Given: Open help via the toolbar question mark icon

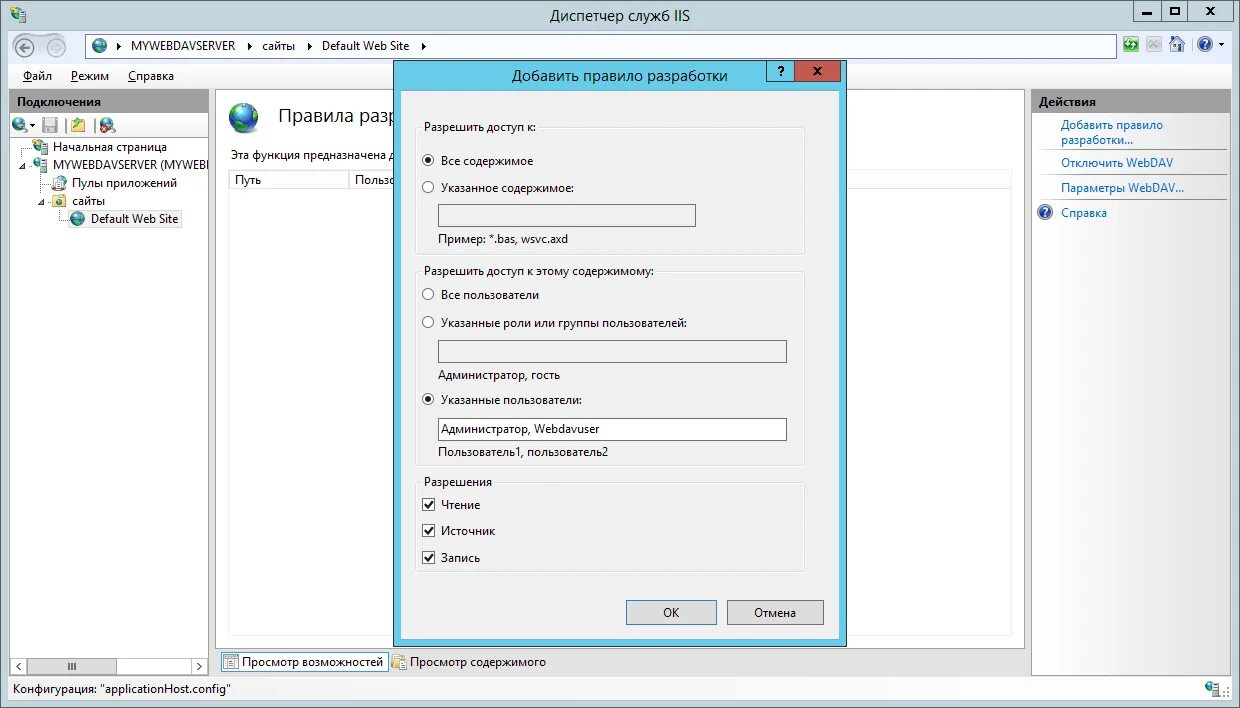Looking at the screenshot, I should click(x=1205, y=45).
